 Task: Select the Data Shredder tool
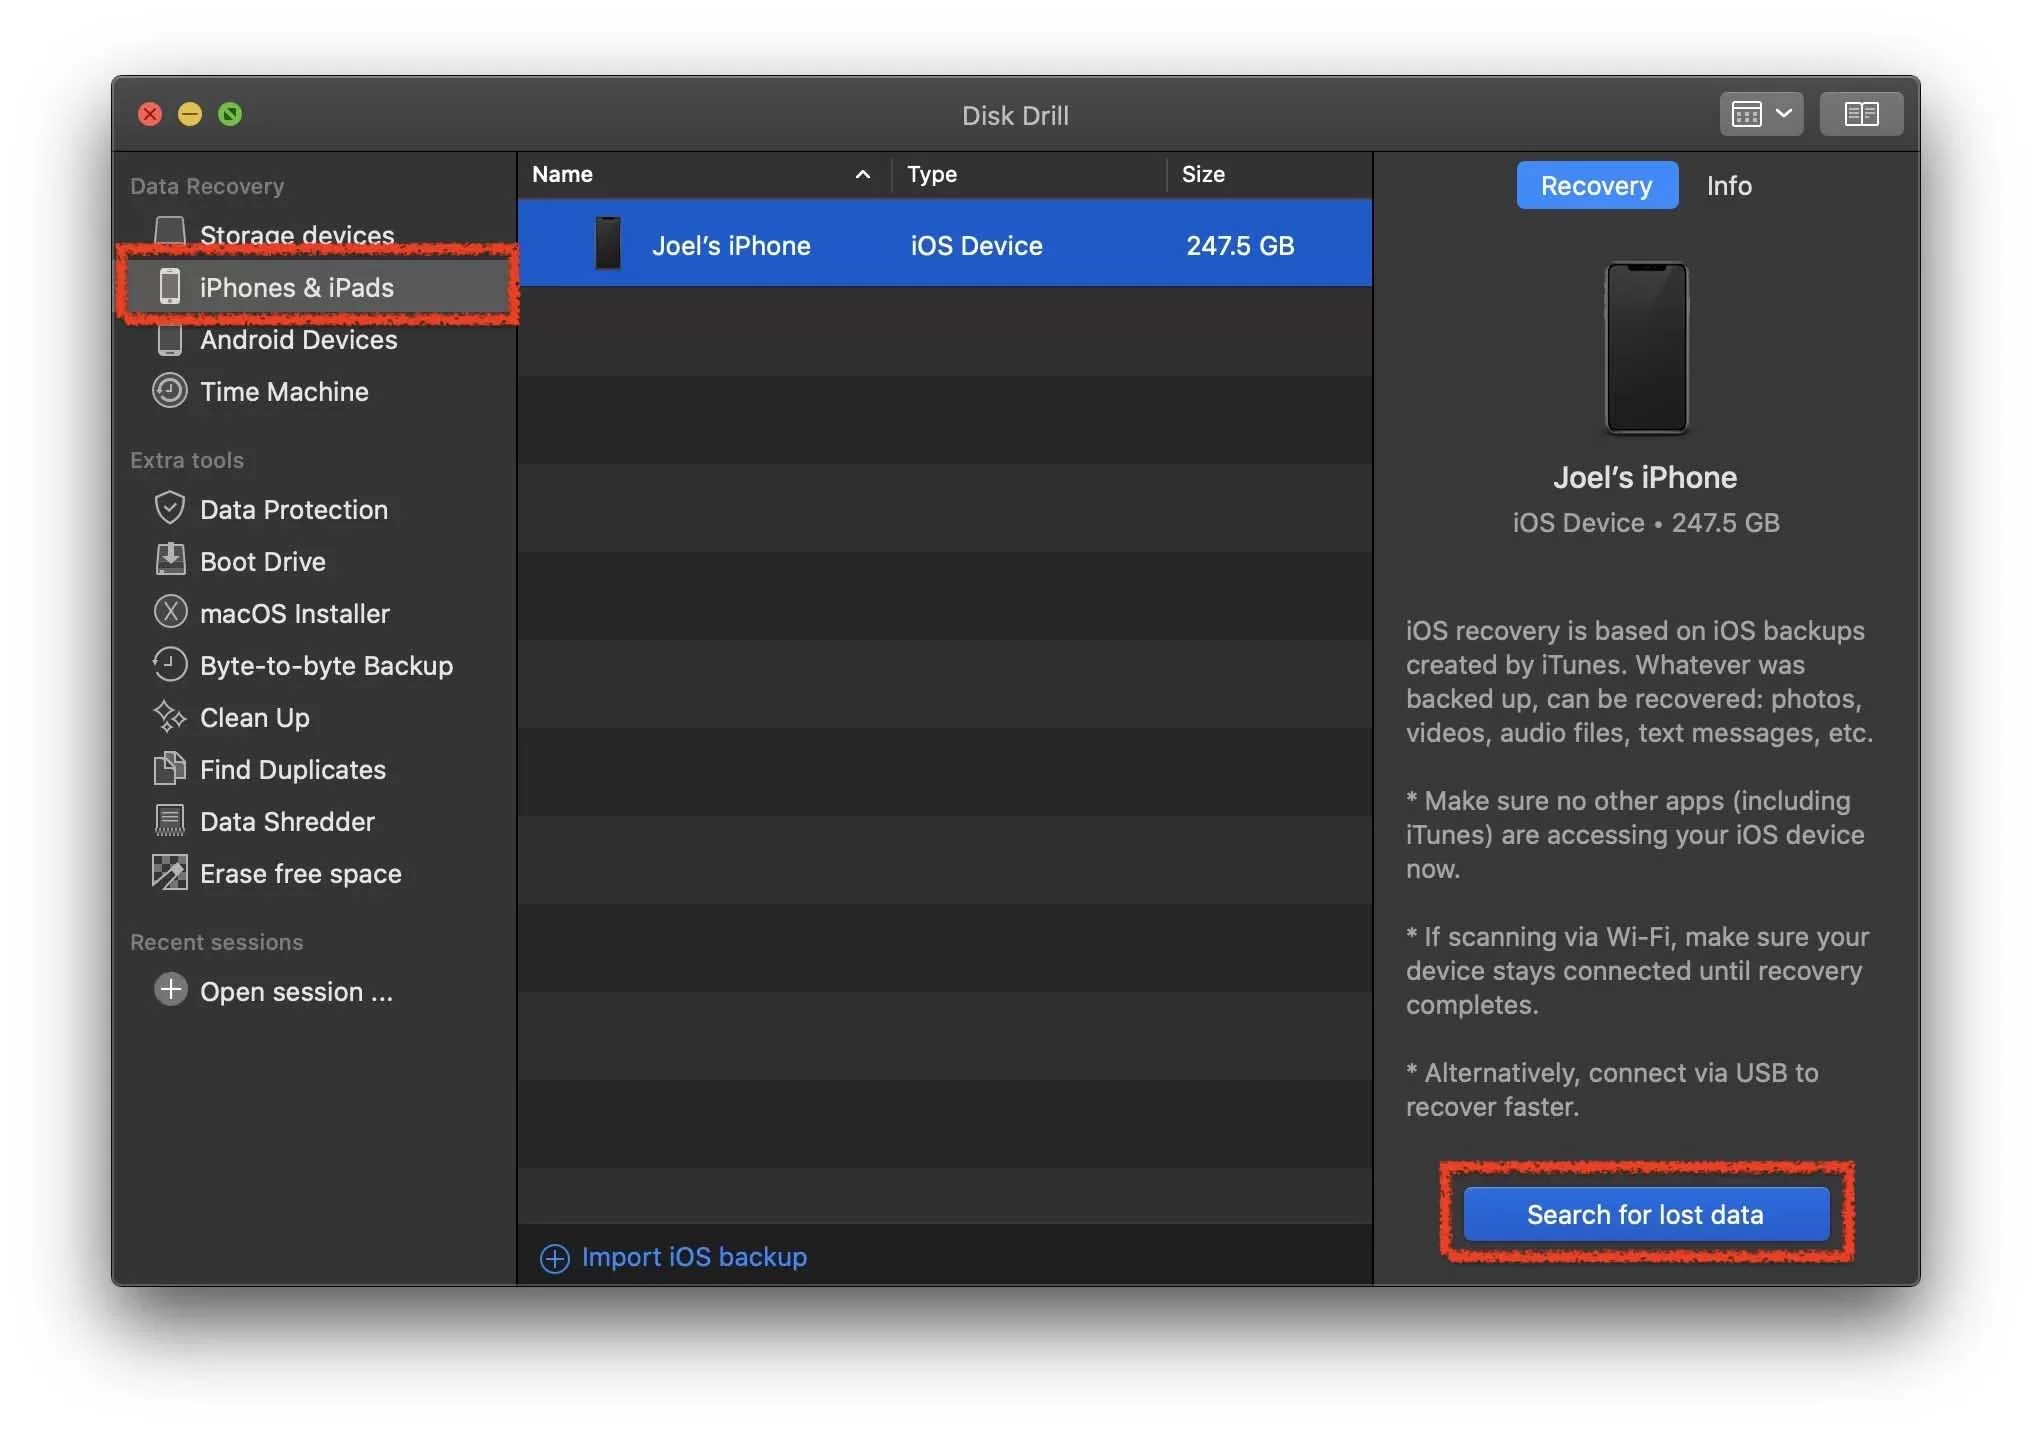pyautogui.click(x=287, y=819)
